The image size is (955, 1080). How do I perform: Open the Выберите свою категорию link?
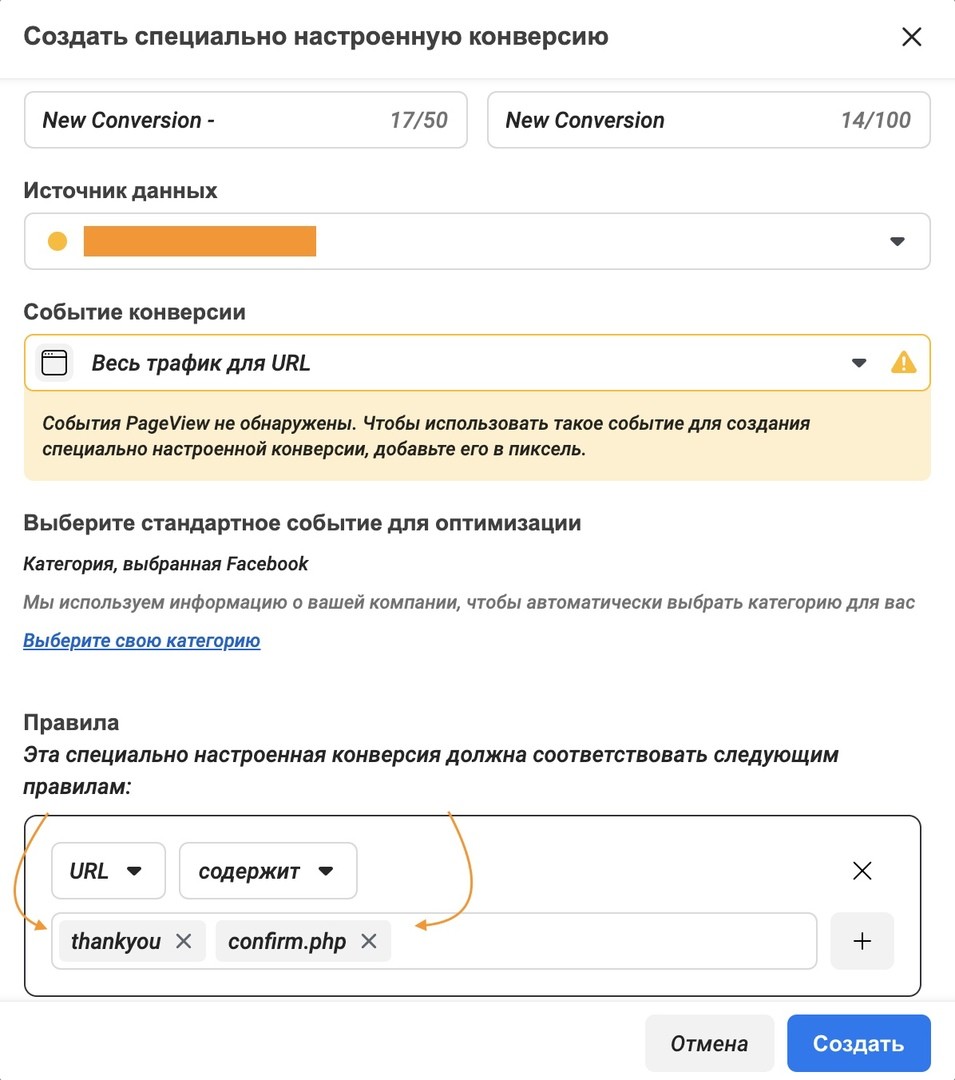[x=142, y=641]
